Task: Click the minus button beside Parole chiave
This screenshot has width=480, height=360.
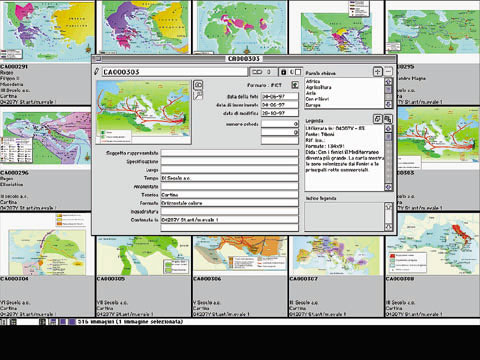Action: pos(388,71)
